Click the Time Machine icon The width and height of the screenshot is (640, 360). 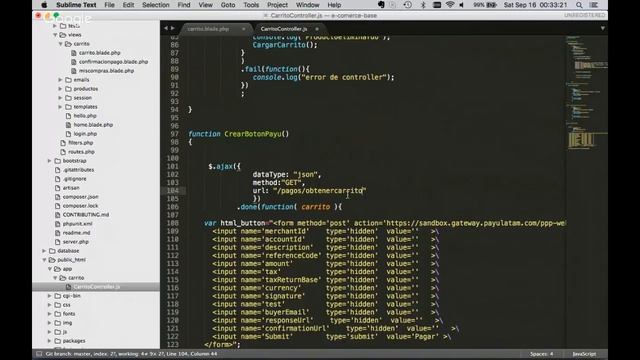click(x=407, y=5)
